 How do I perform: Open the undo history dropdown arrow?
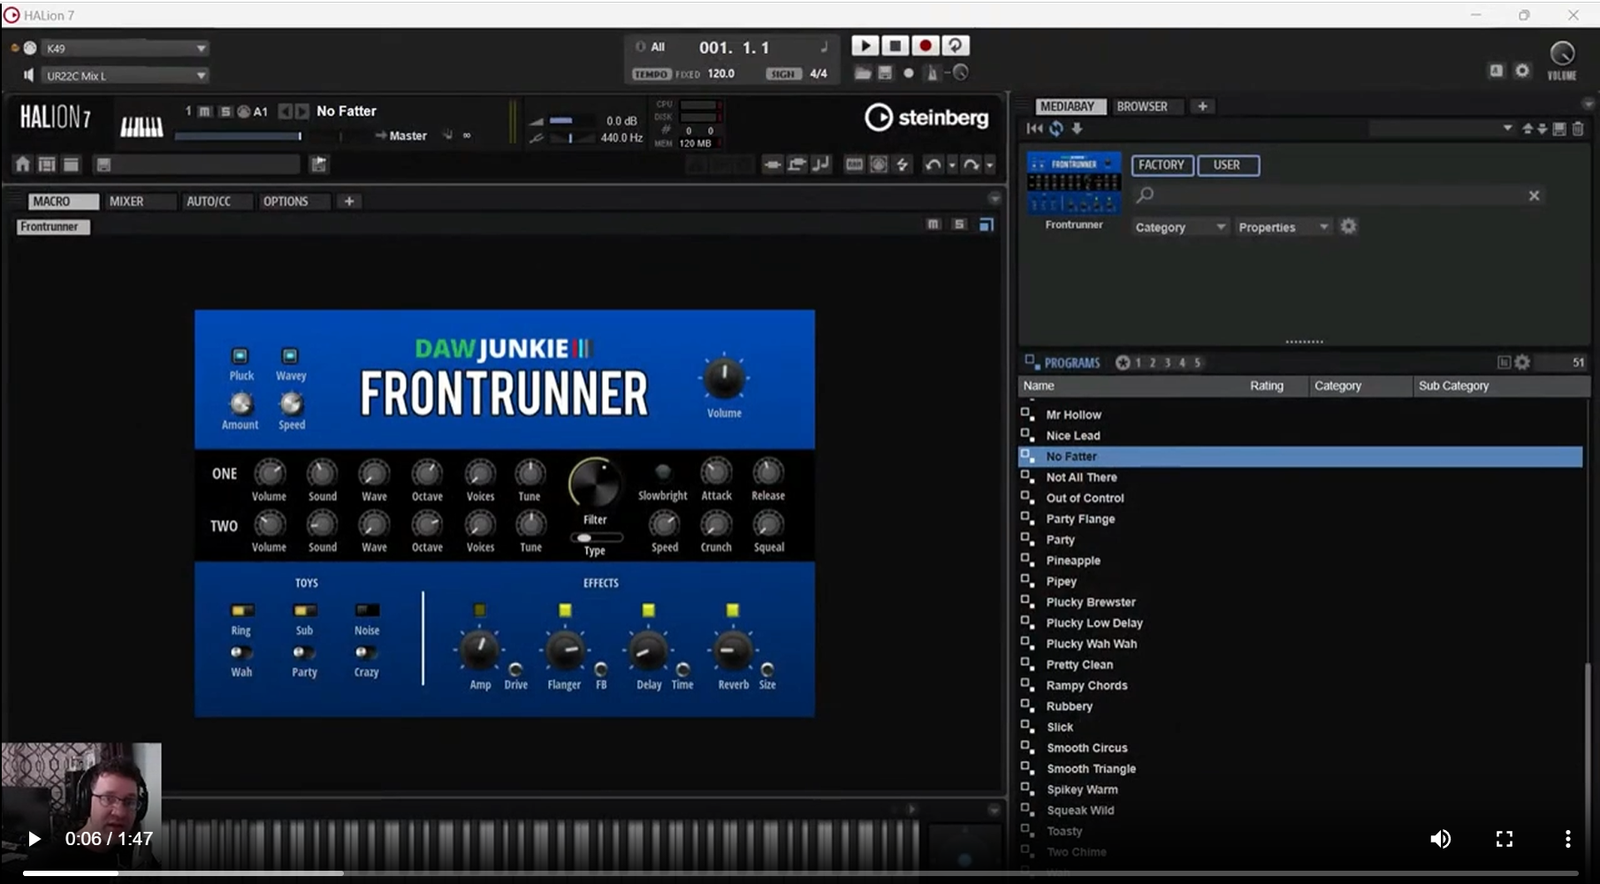point(952,165)
